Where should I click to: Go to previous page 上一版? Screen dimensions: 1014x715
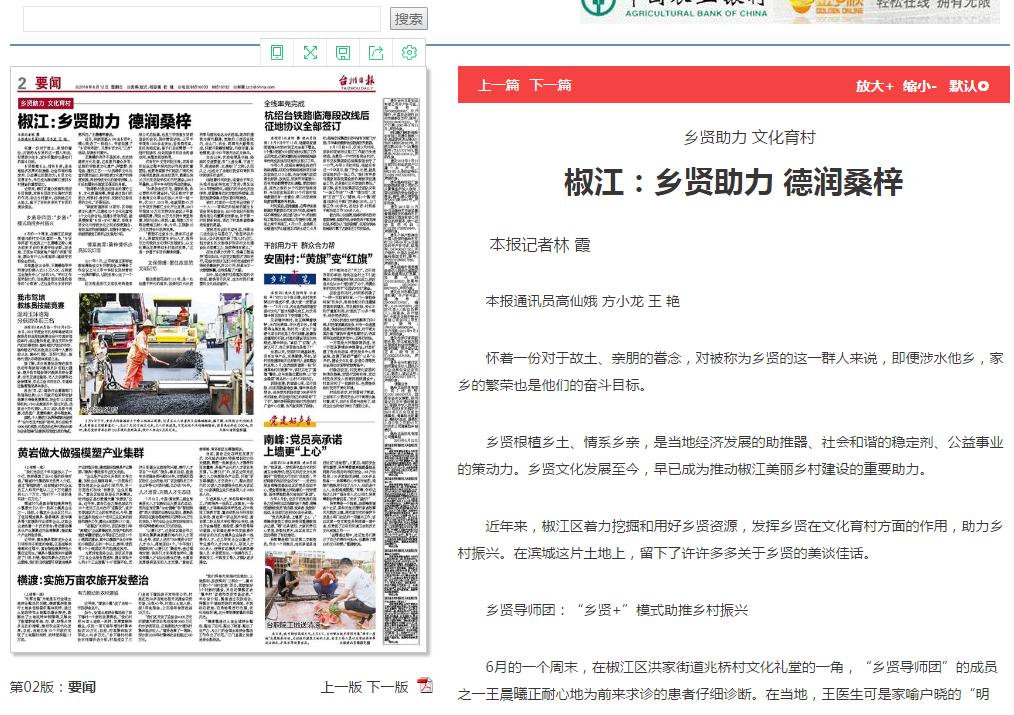tap(341, 687)
